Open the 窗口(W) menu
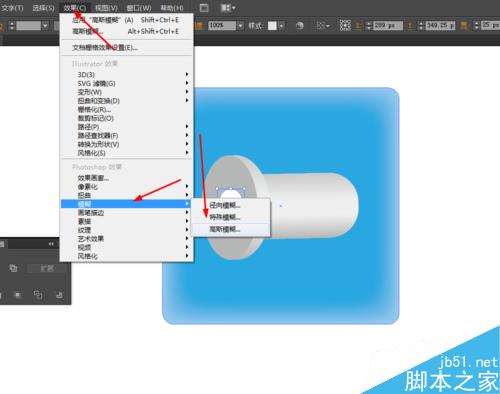Image resolution: width=500 pixels, height=394 pixels. point(139,8)
